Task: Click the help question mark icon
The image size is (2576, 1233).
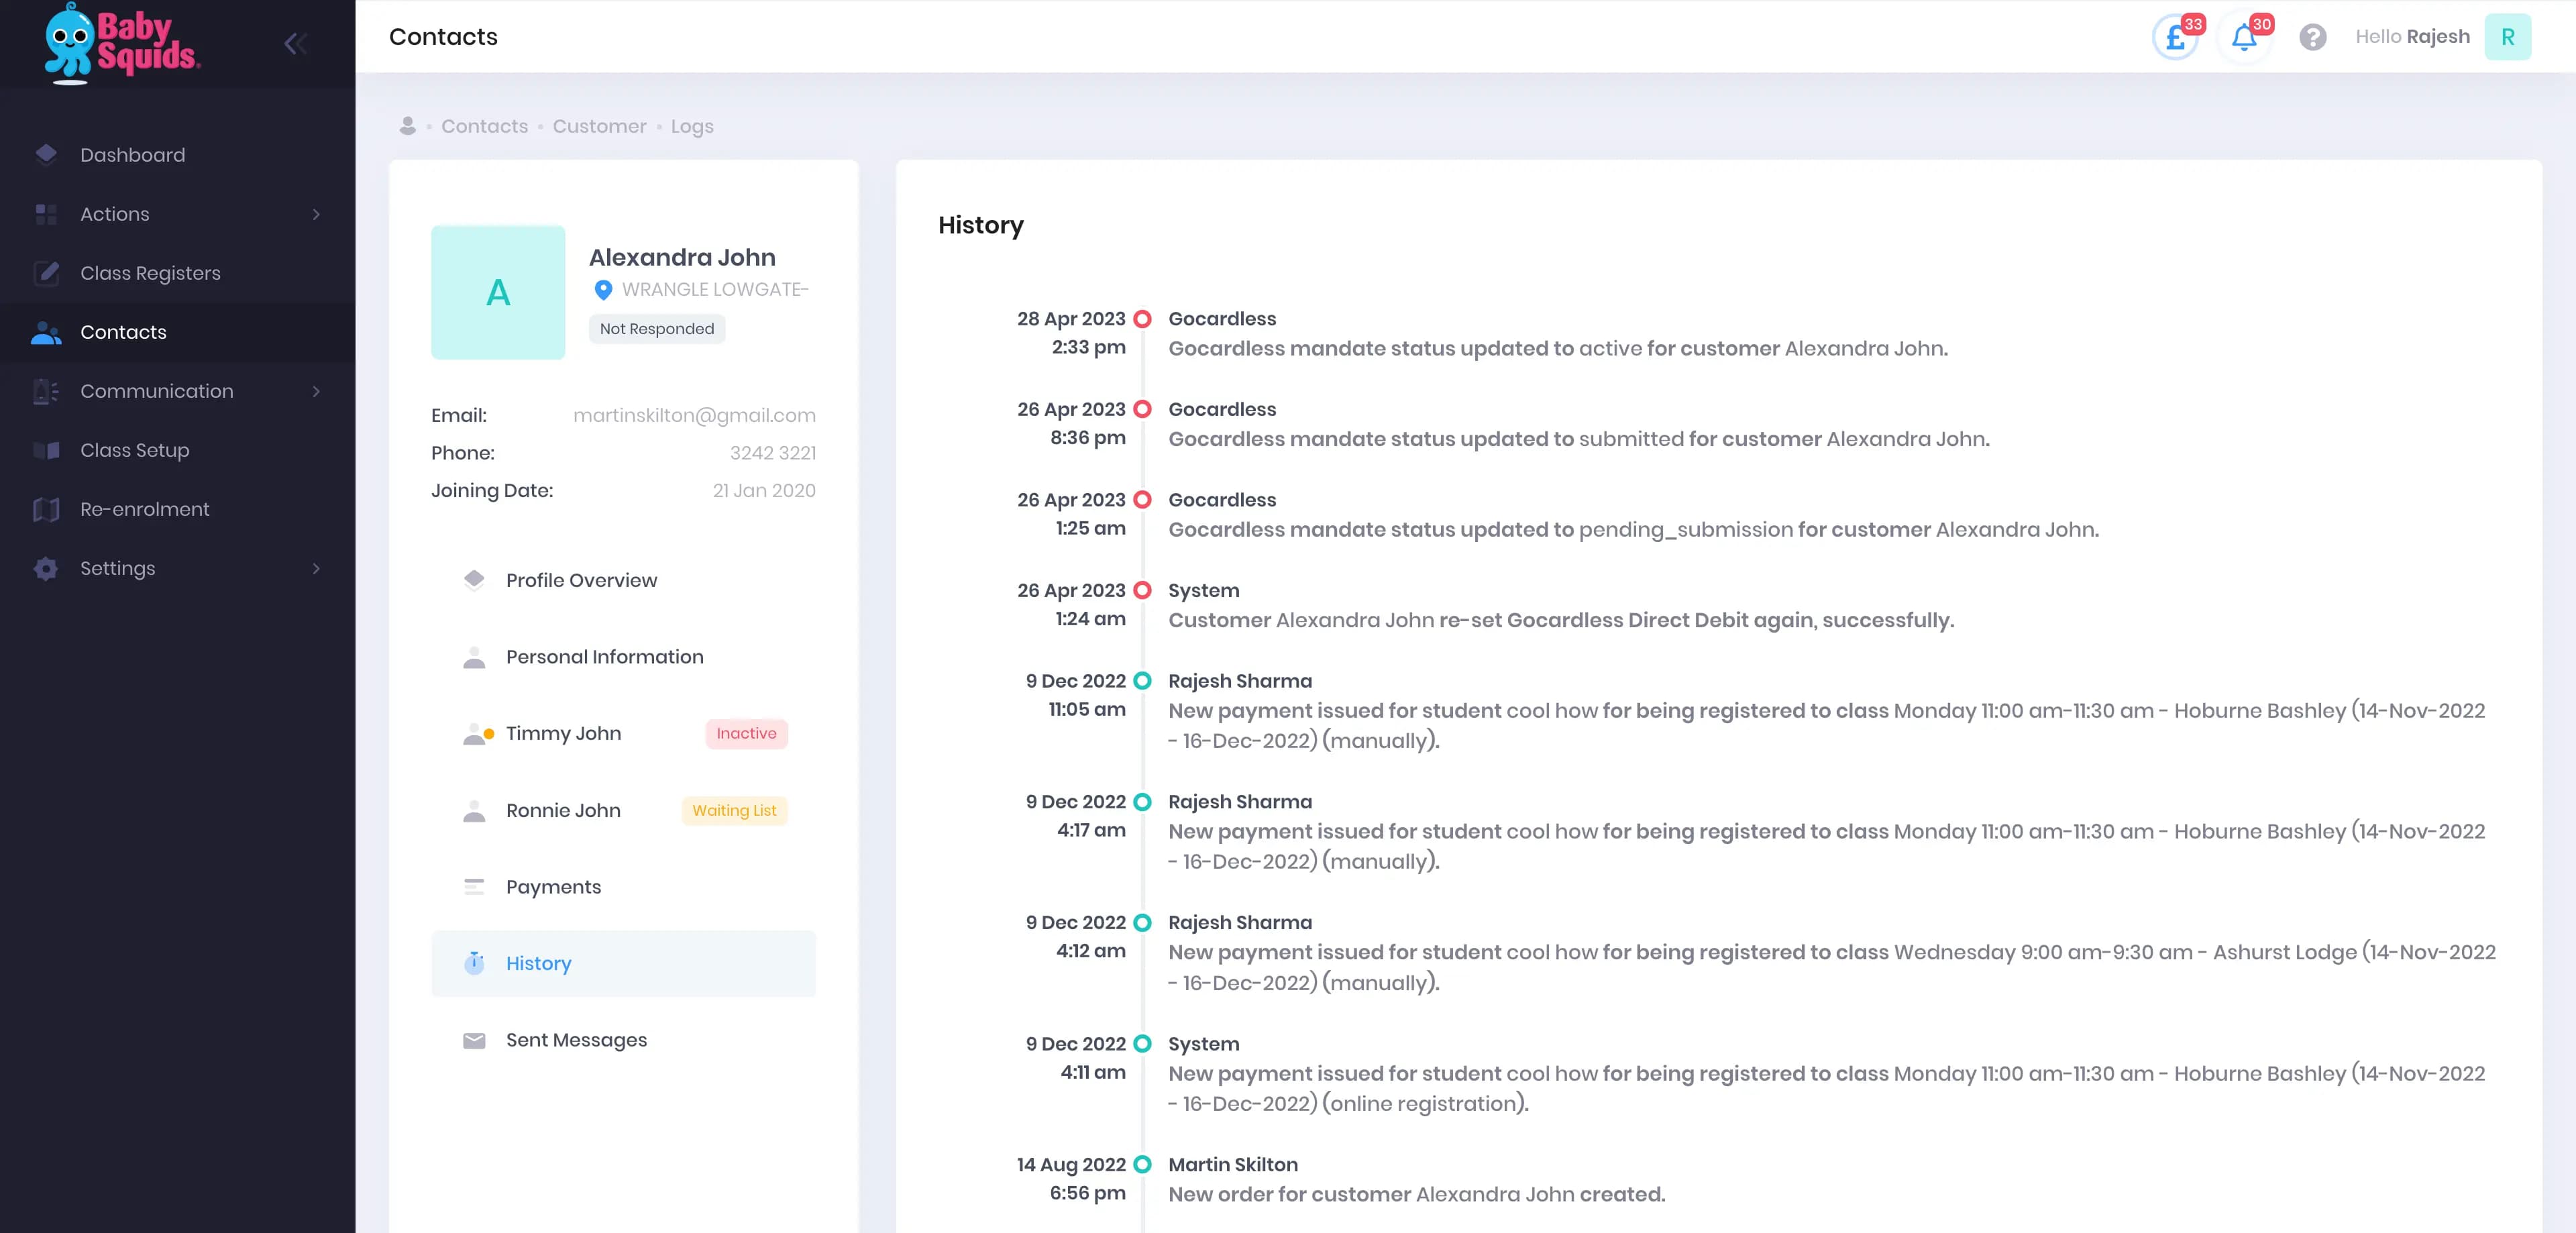Action: tap(2312, 37)
